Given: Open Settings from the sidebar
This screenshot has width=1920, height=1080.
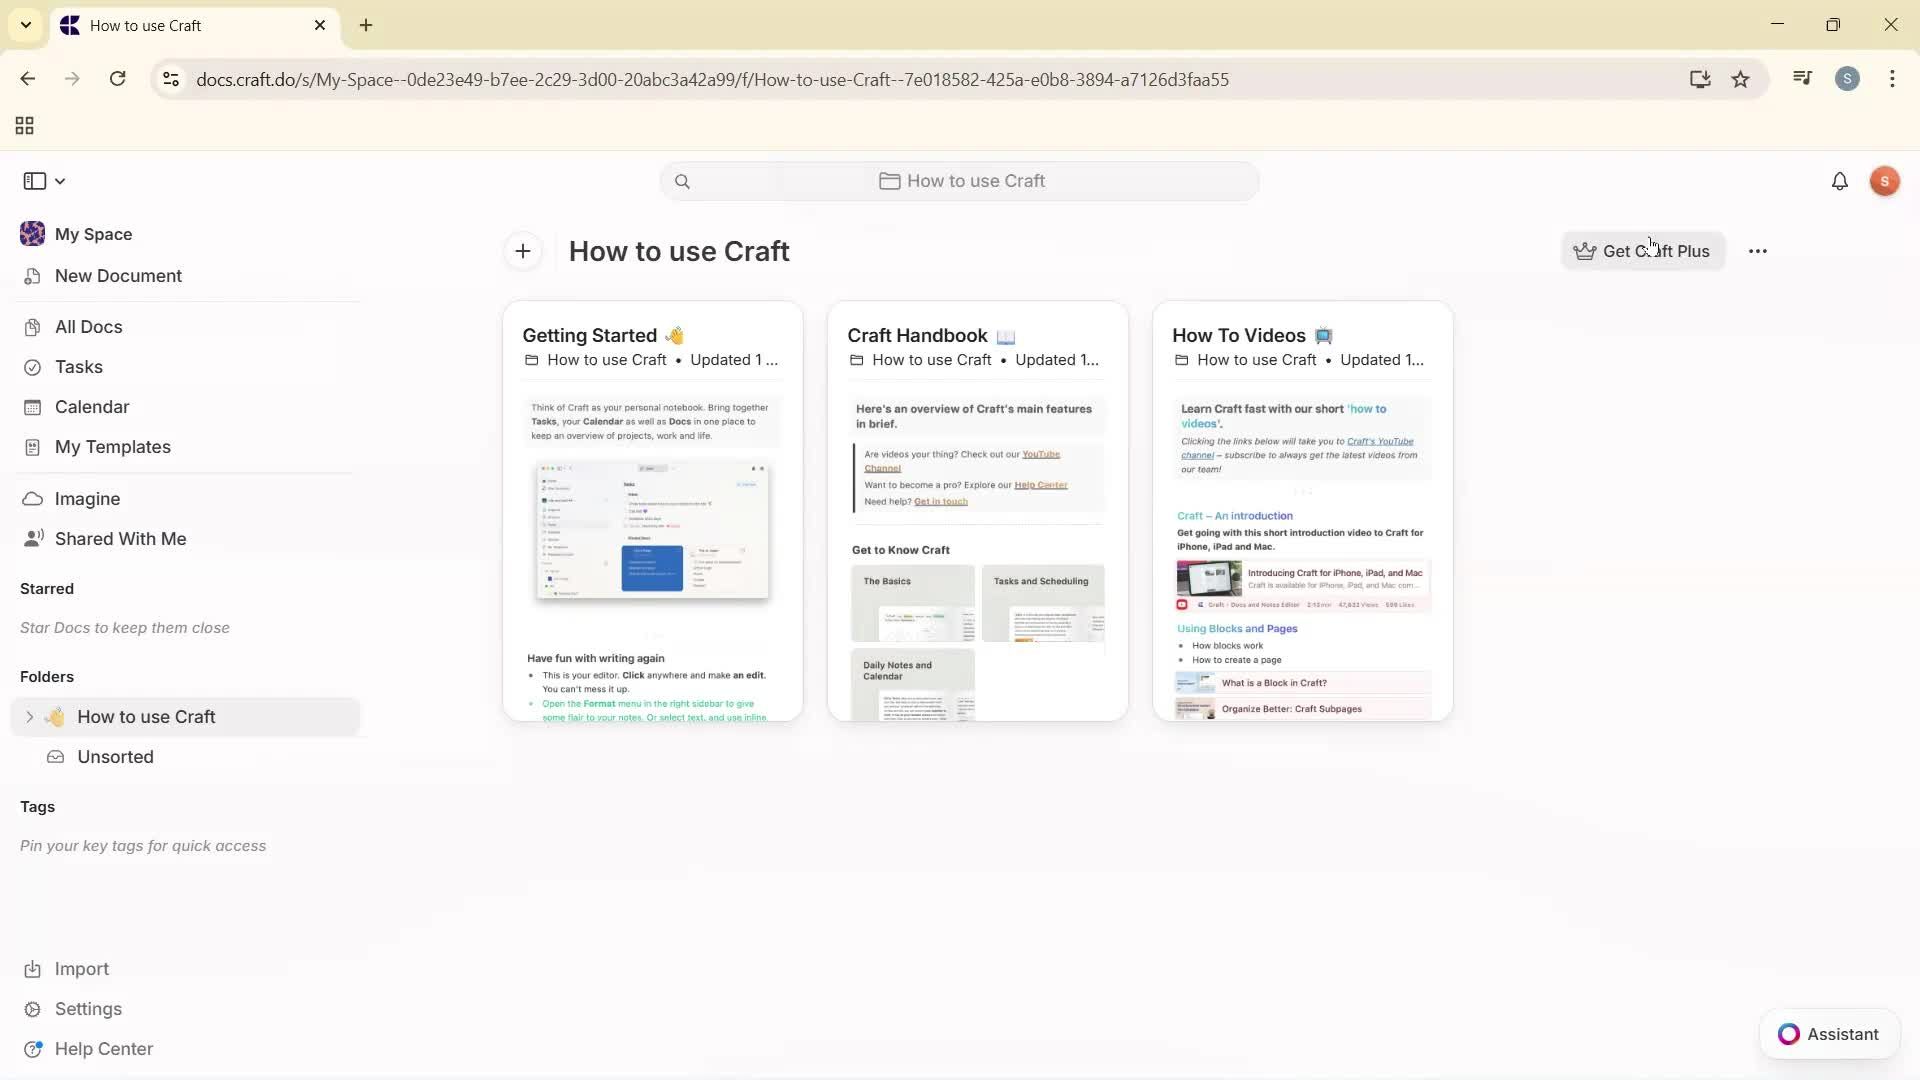Looking at the screenshot, I should tap(88, 1009).
